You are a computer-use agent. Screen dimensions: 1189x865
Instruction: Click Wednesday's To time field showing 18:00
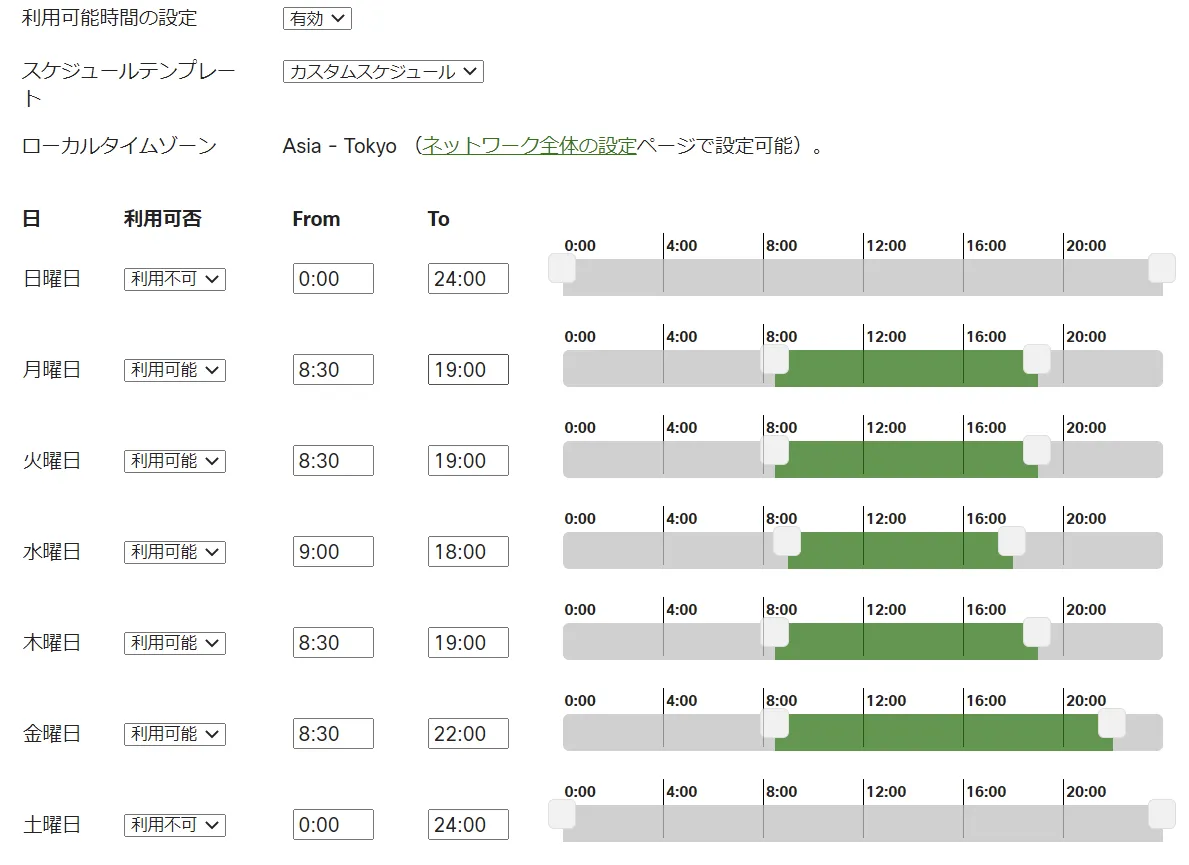[x=468, y=552]
